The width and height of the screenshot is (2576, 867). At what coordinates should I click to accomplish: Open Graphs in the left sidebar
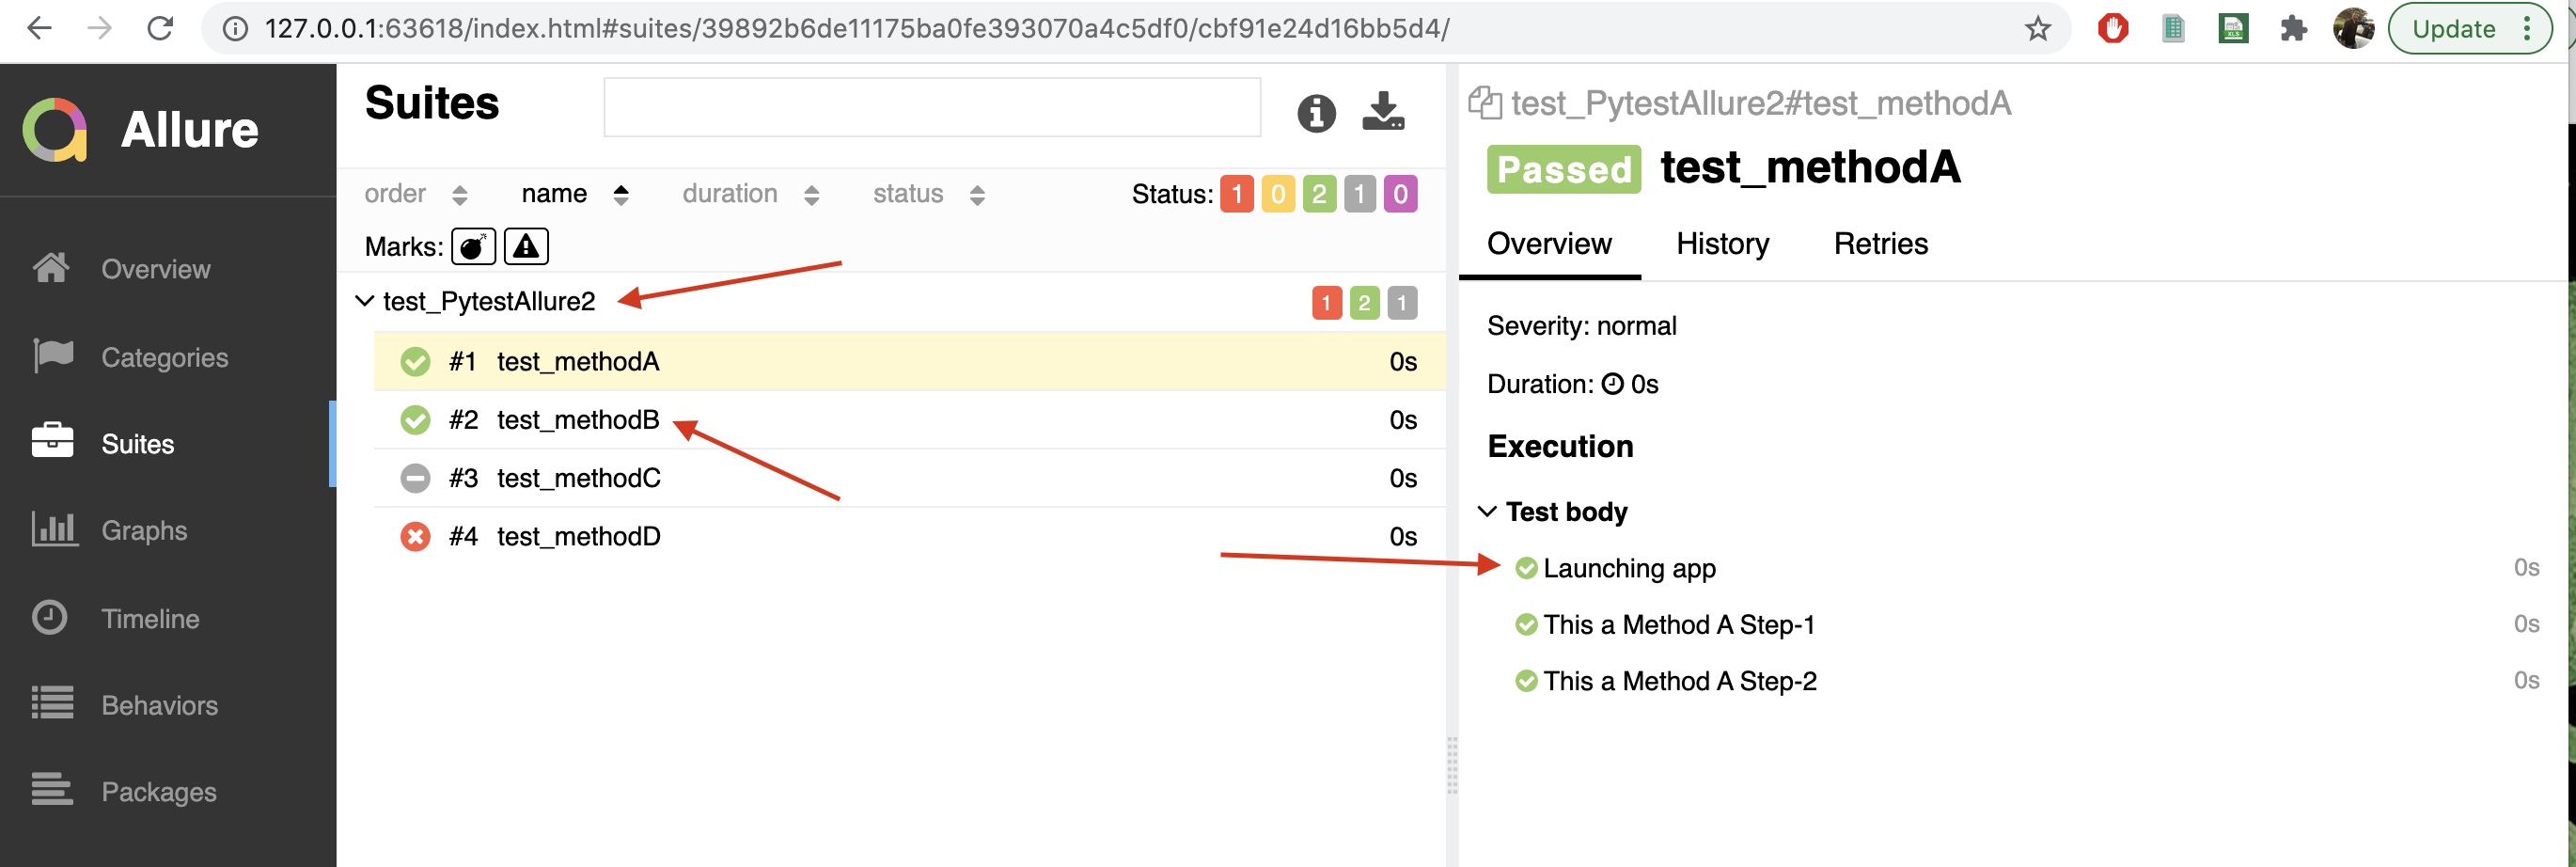coord(143,530)
